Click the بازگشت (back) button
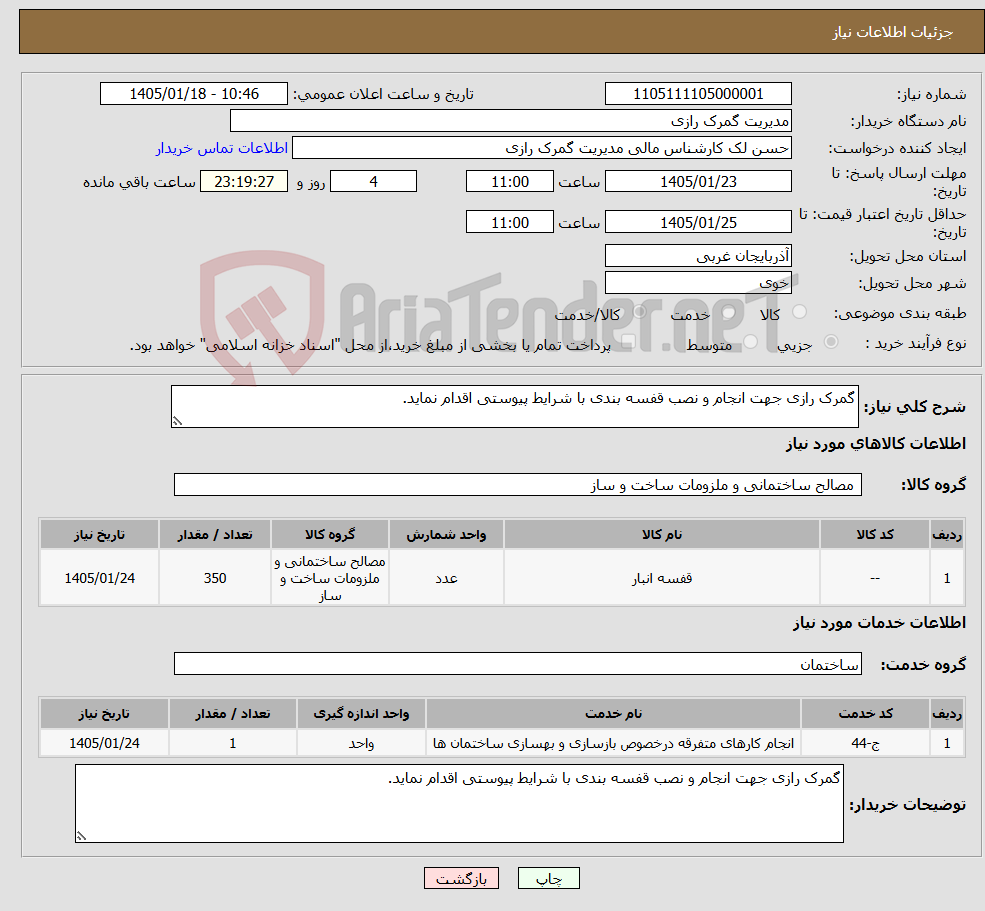The image size is (985, 911). (x=461, y=878)
